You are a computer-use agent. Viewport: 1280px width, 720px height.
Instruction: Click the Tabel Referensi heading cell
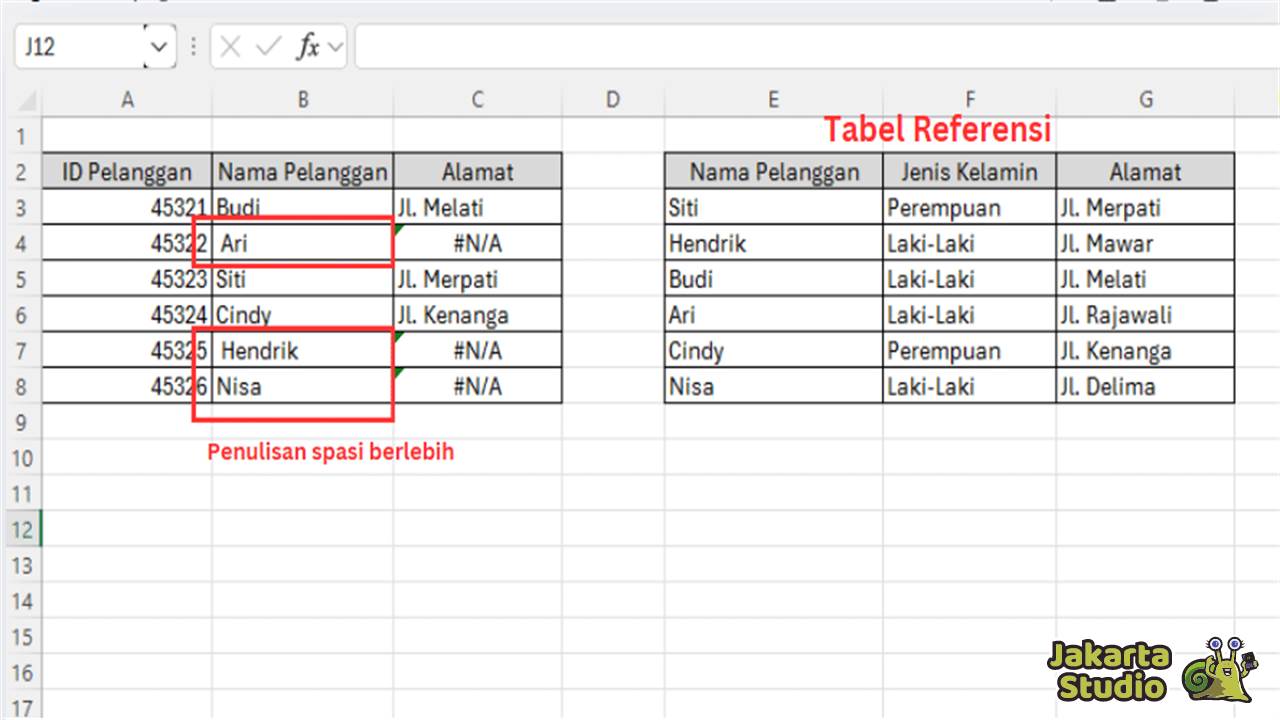click(x=936, y=129)
